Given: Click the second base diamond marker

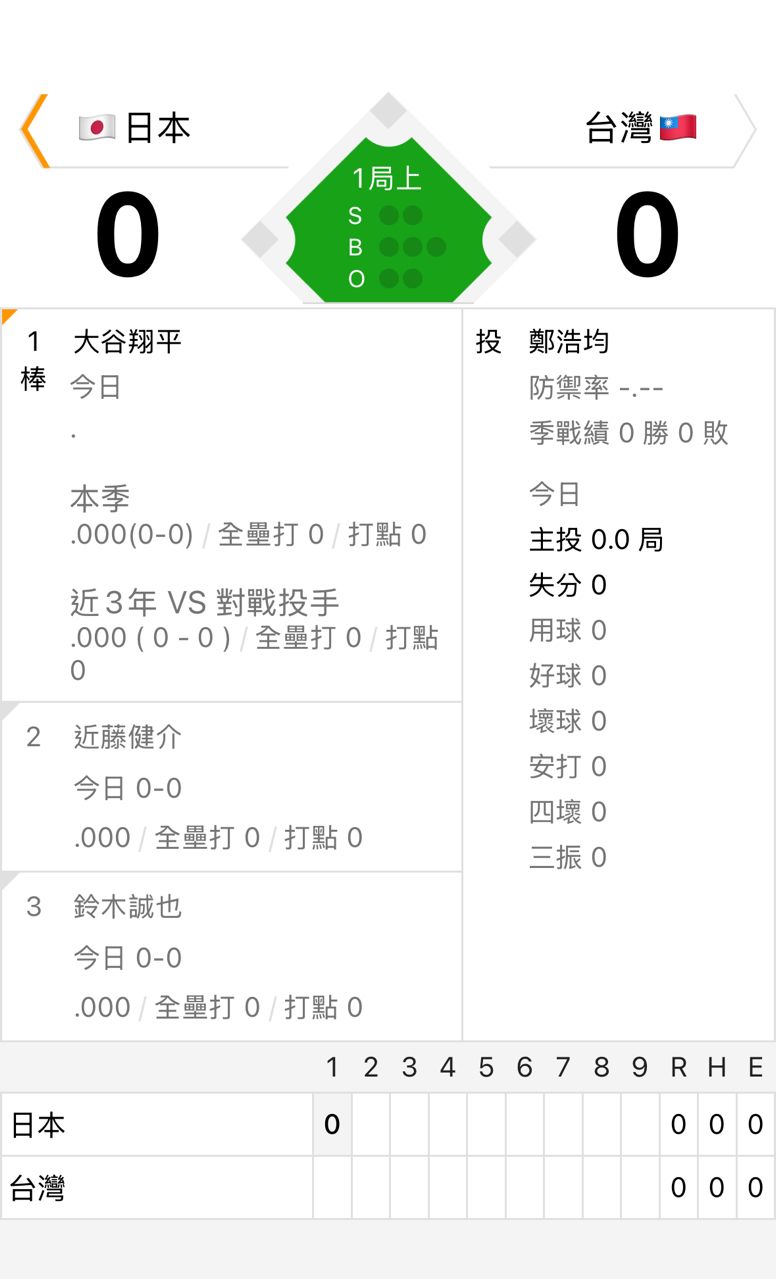Looking at the screenshot, I should (x=388, y=110).
